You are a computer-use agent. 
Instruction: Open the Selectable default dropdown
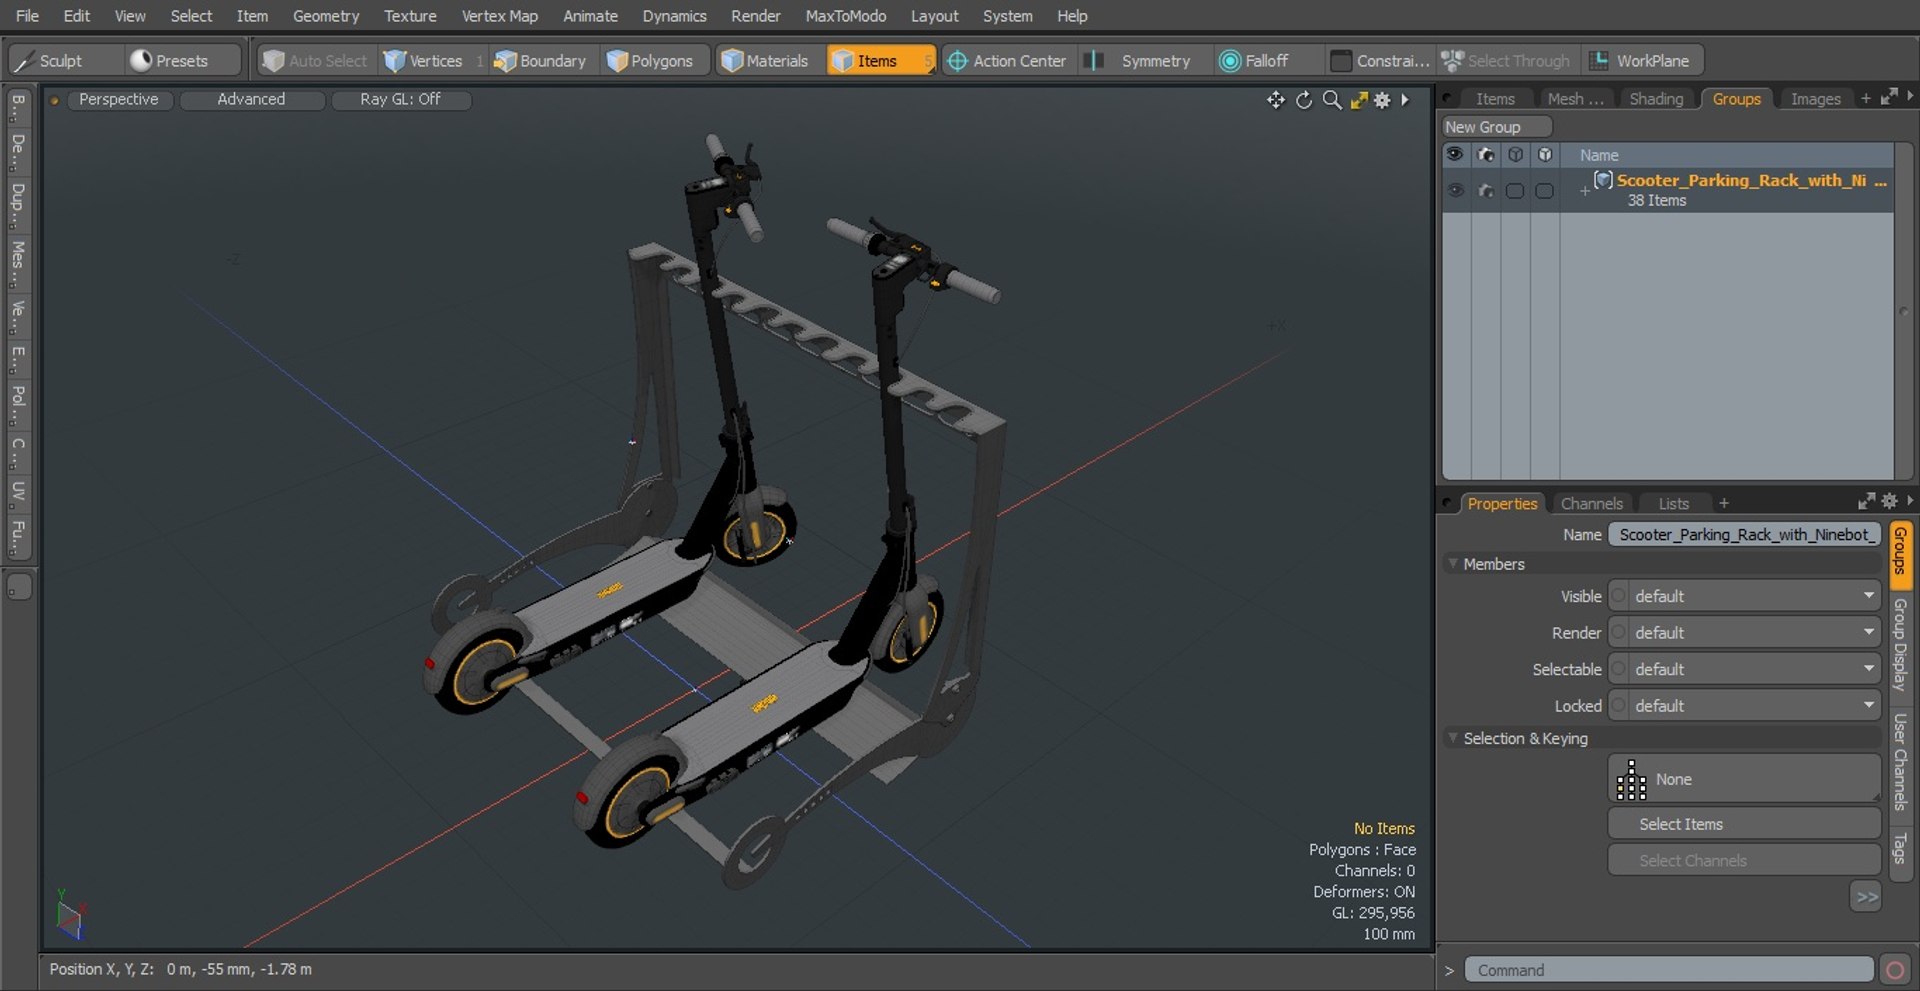[1744, 669]
